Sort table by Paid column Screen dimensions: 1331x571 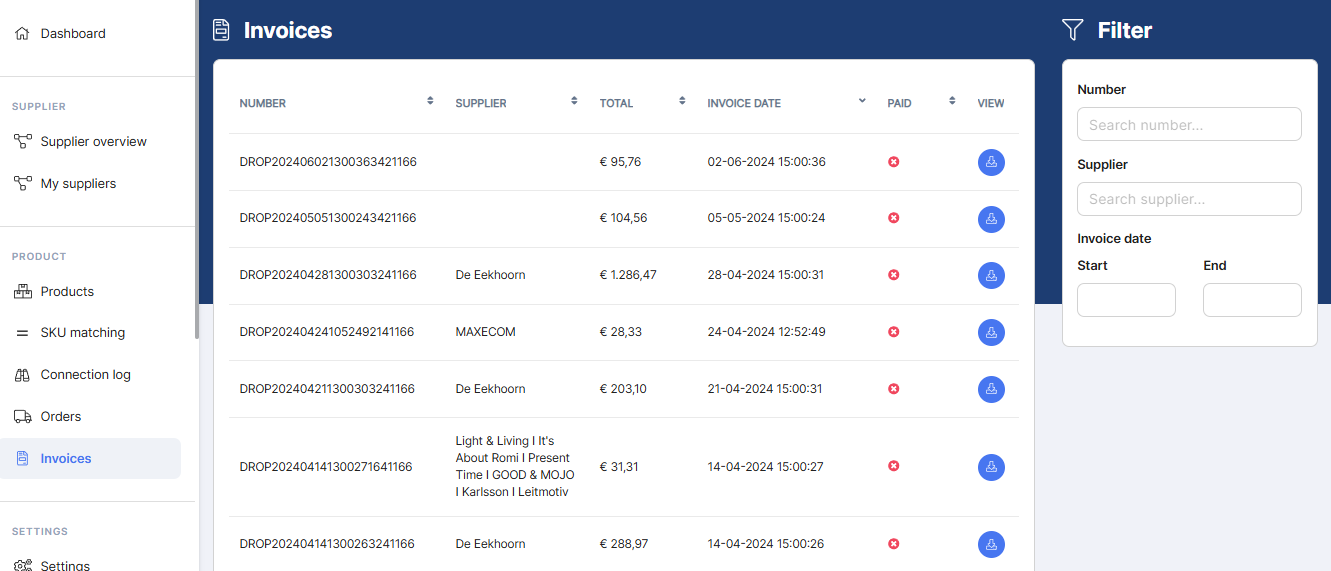tap(952, 101)
